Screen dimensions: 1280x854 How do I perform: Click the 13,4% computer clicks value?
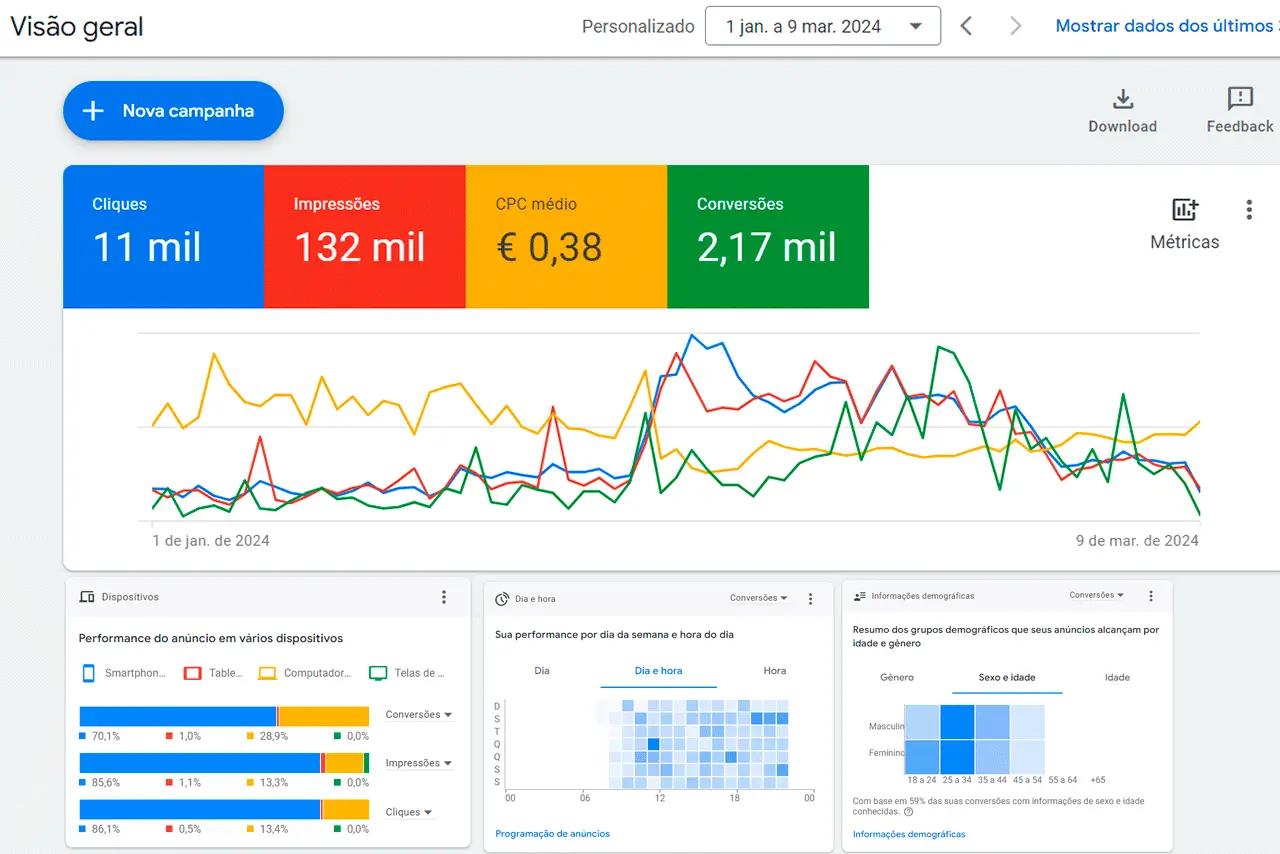(x=273, y=829)
